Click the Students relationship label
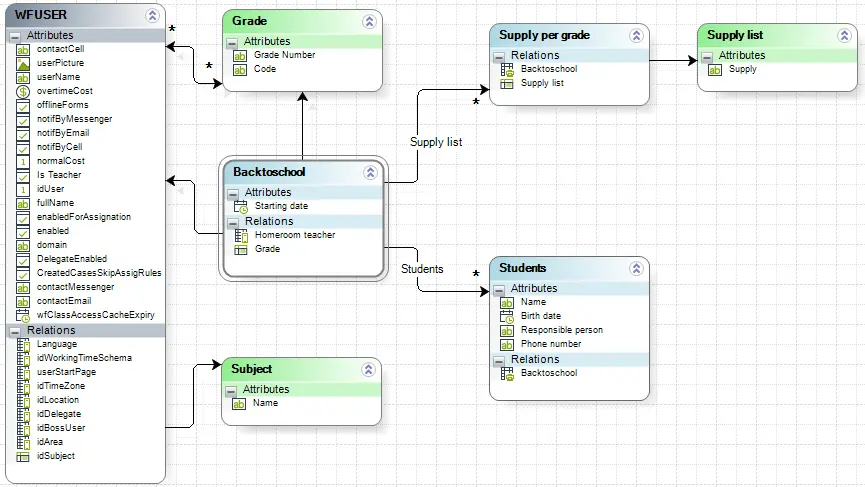 422,269
